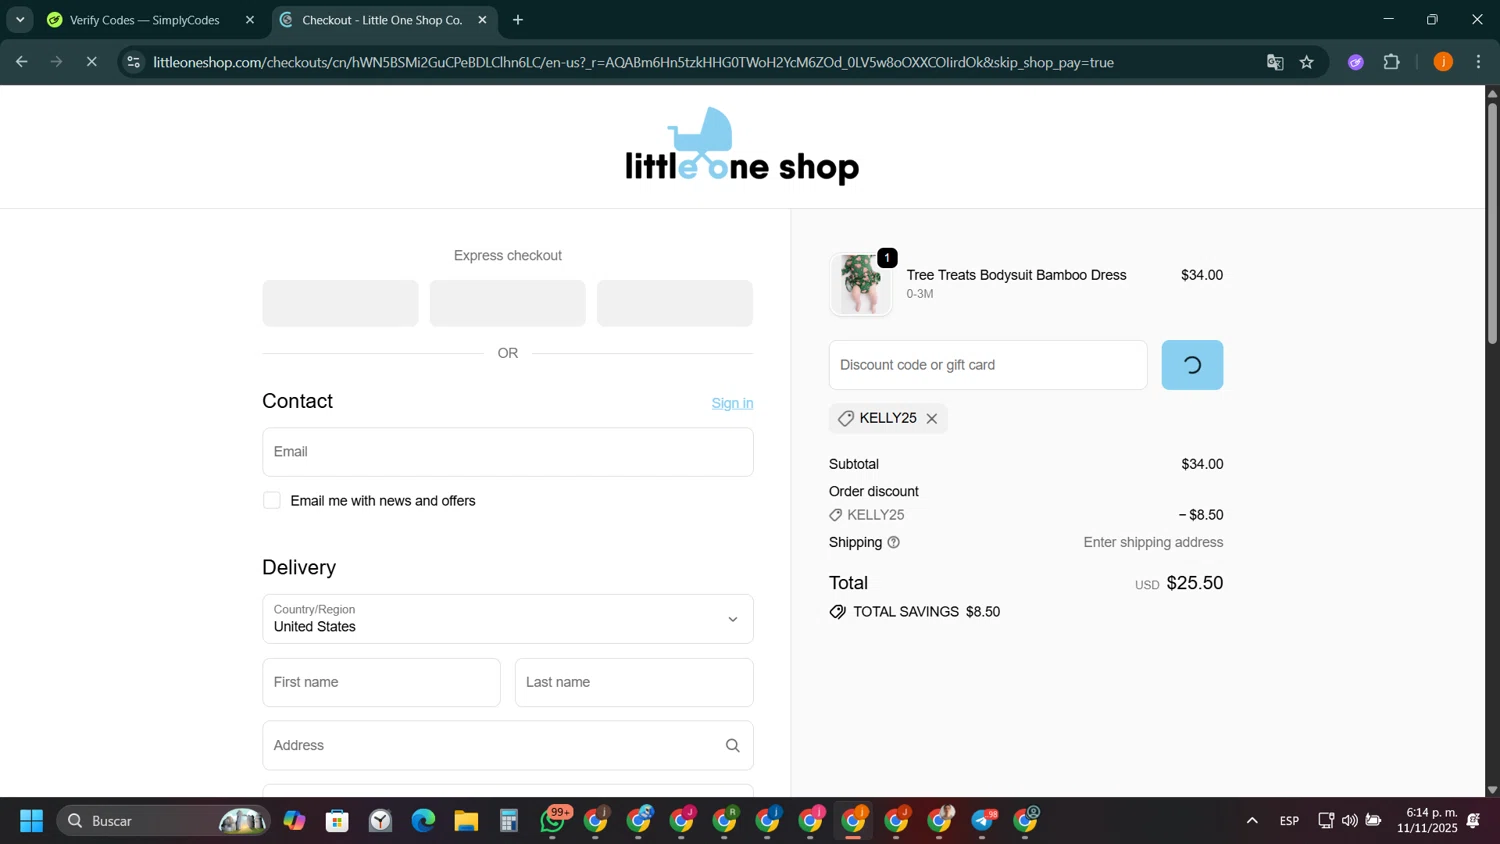The image size is (1500, 844).
Task: Click the Email input field
Action: (508, 452)
